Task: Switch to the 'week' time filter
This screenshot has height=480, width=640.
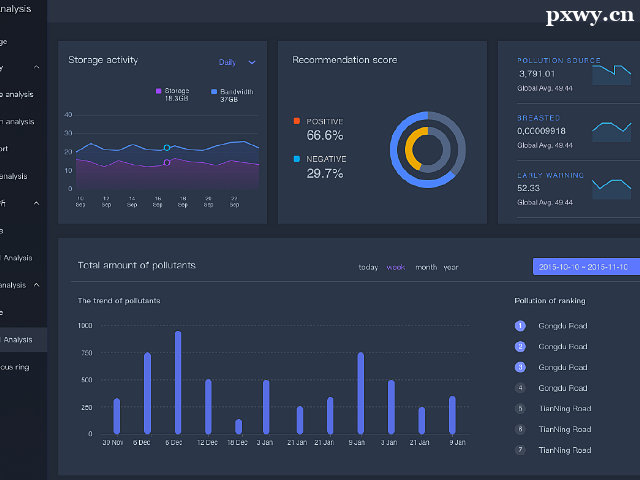Action: pos(396,267)
